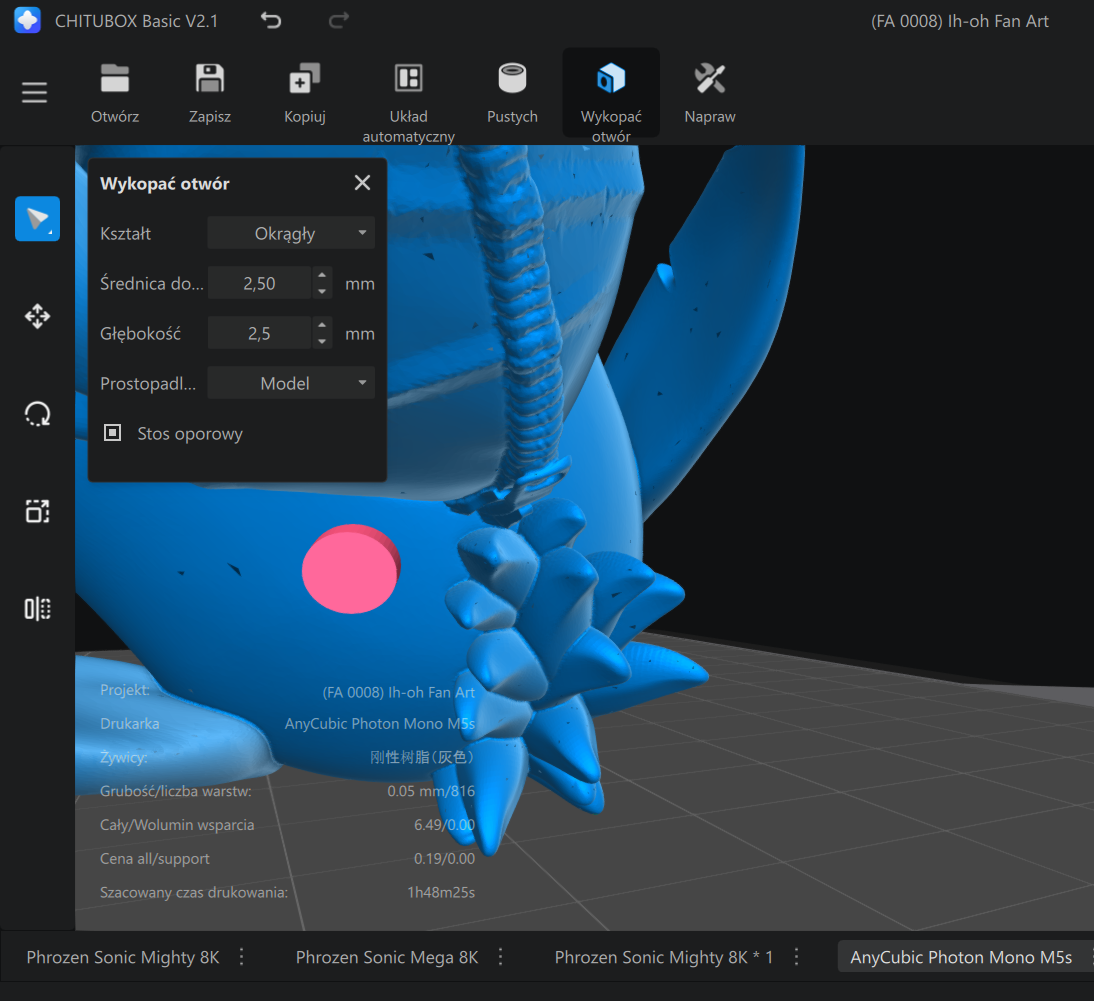The image size is (1094, 1001).
Task: Click the Napraw (repair) tool icon
Action: (710, 78)
